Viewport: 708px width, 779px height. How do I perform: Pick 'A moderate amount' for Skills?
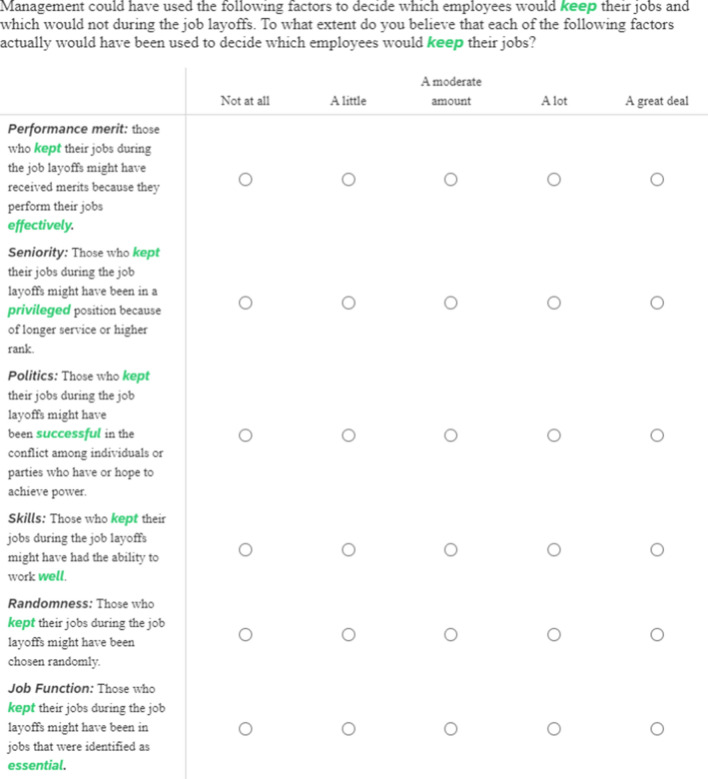450,550
